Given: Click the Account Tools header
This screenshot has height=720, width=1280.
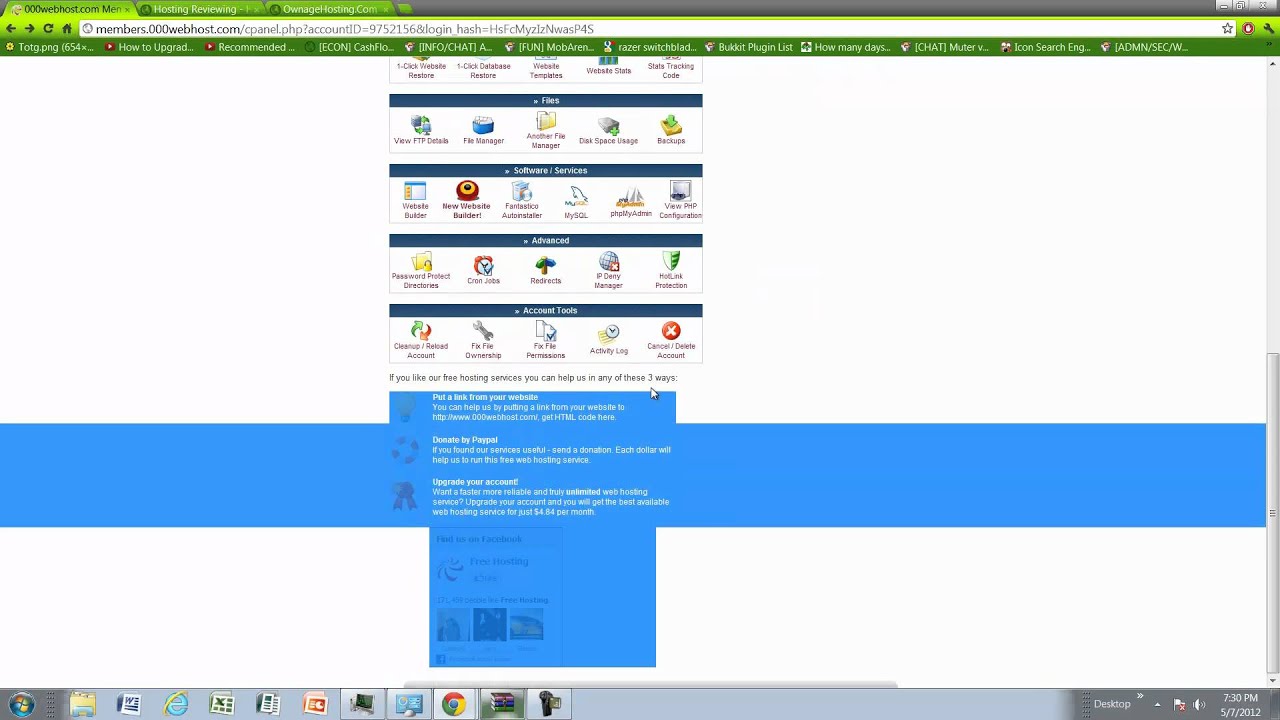Looking at the screenshot, I should coord(546,310).
